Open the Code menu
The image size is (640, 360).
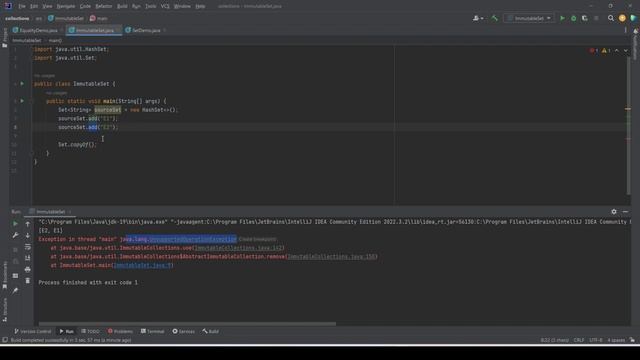(85, 6)
